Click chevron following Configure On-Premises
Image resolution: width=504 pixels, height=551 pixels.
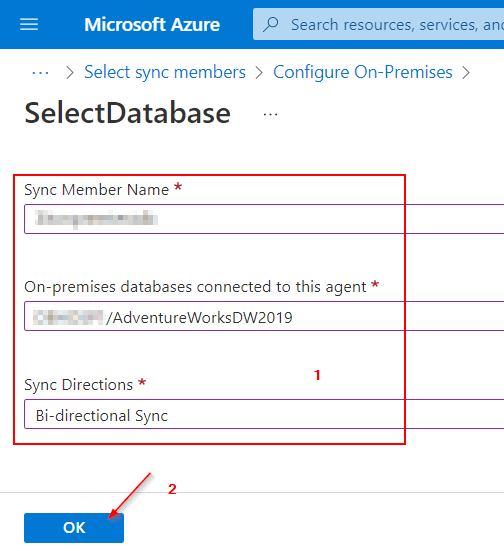pos(466,73)
